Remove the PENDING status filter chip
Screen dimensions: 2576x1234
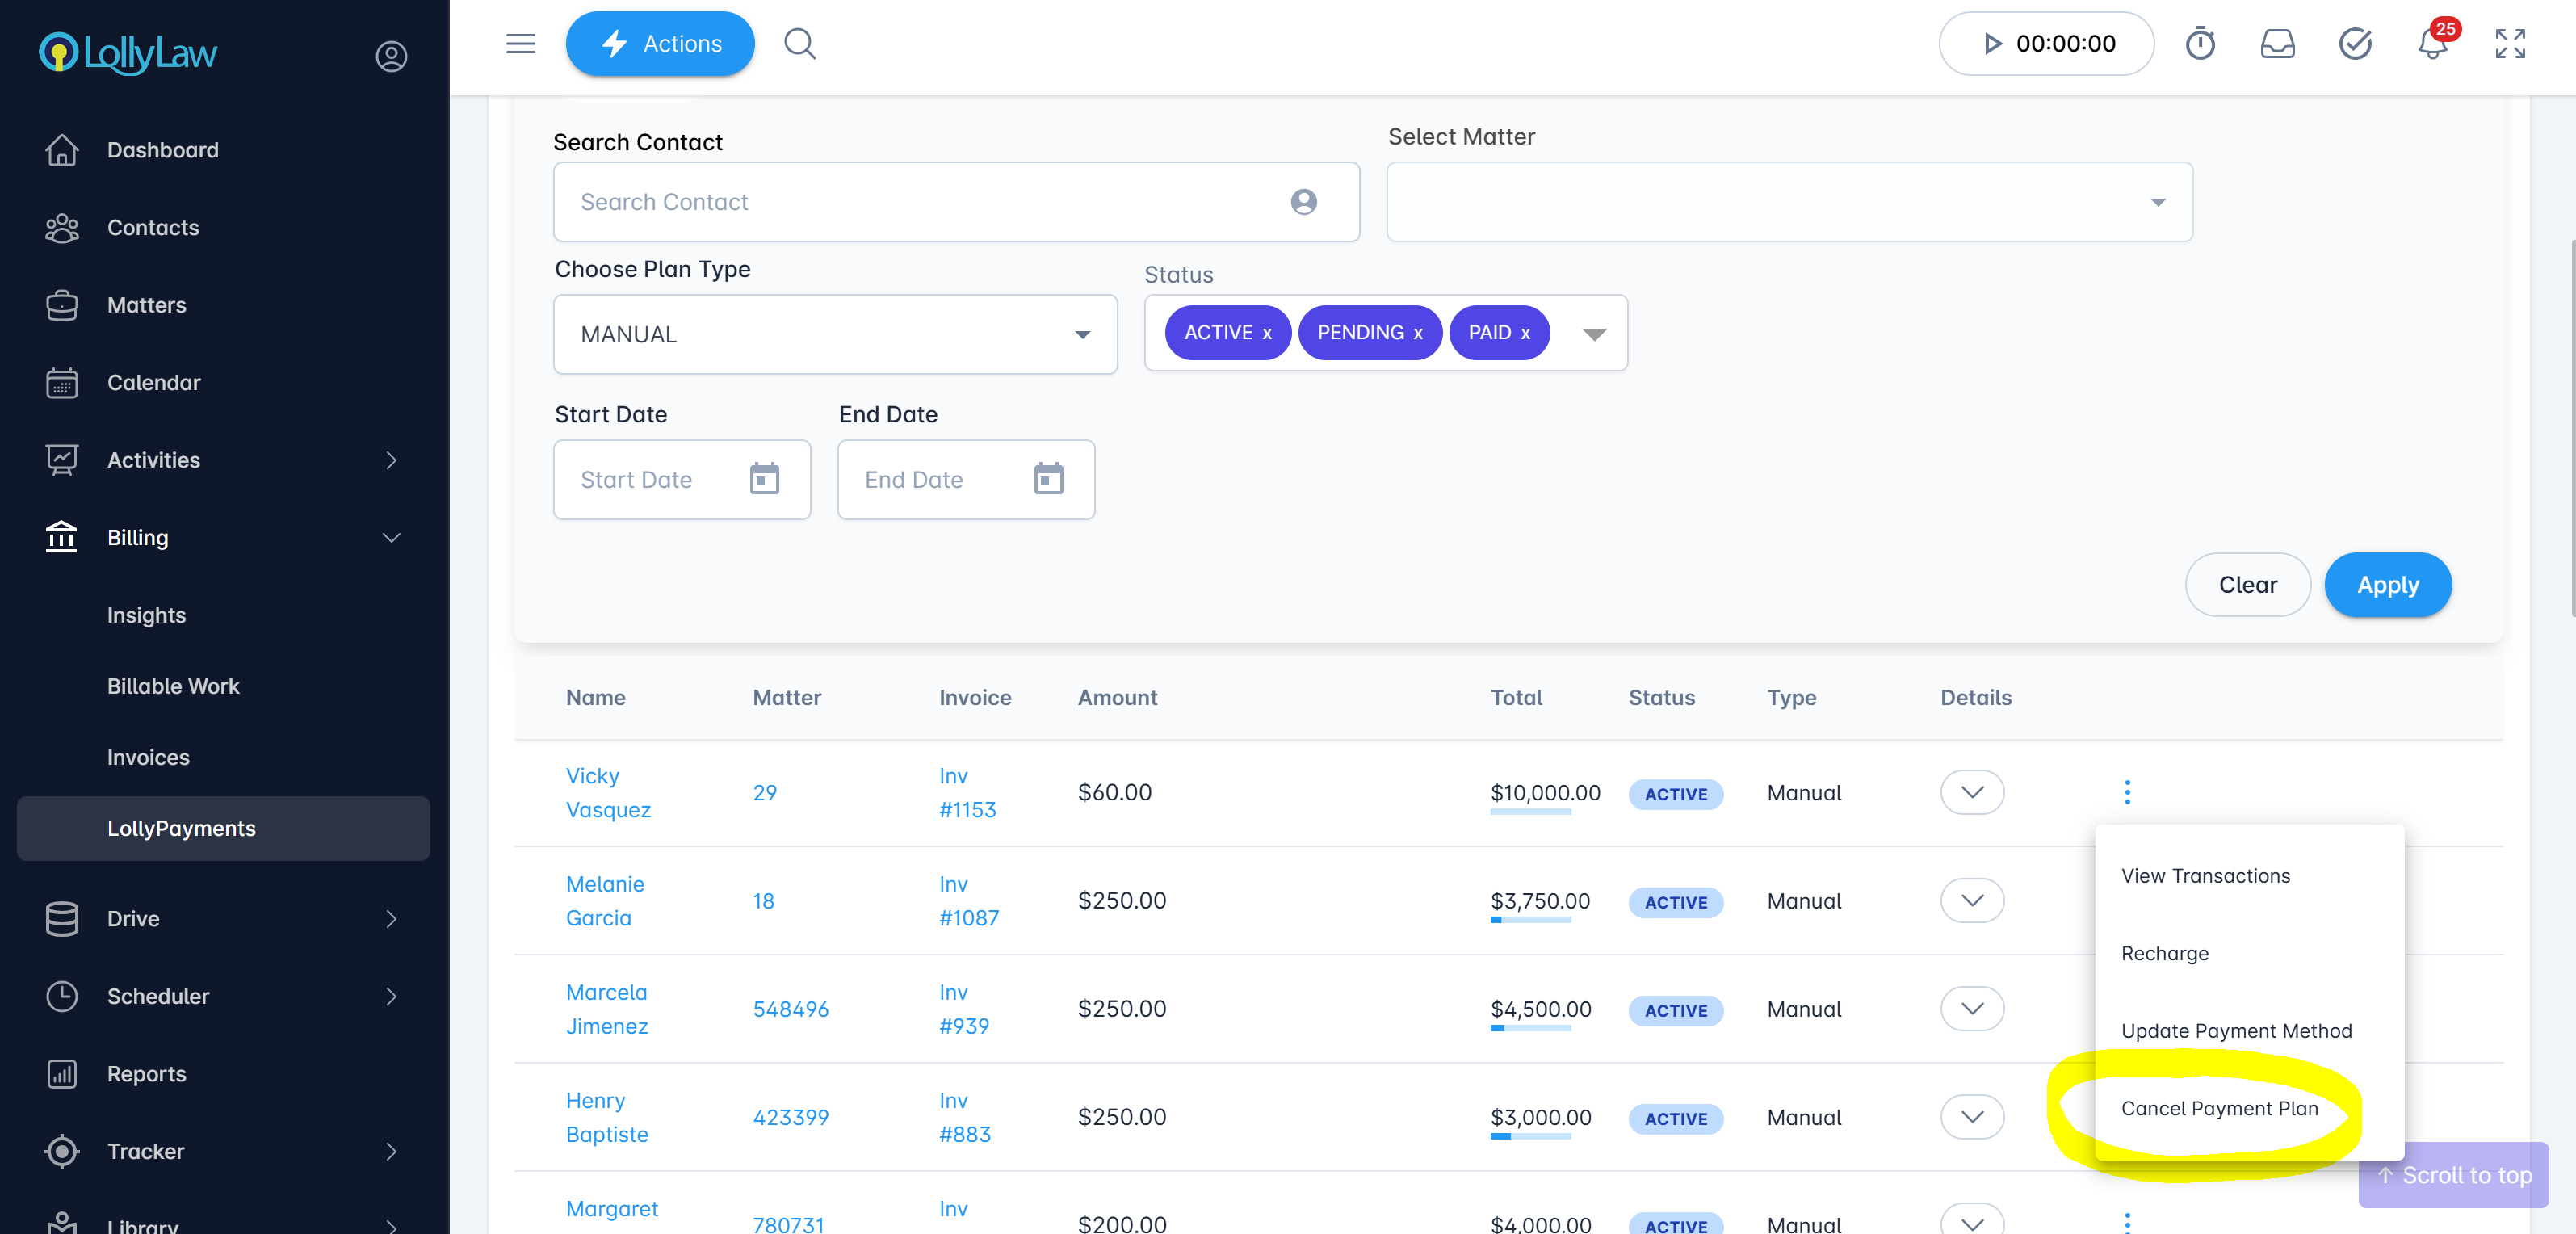click(x=1417, y=334)
